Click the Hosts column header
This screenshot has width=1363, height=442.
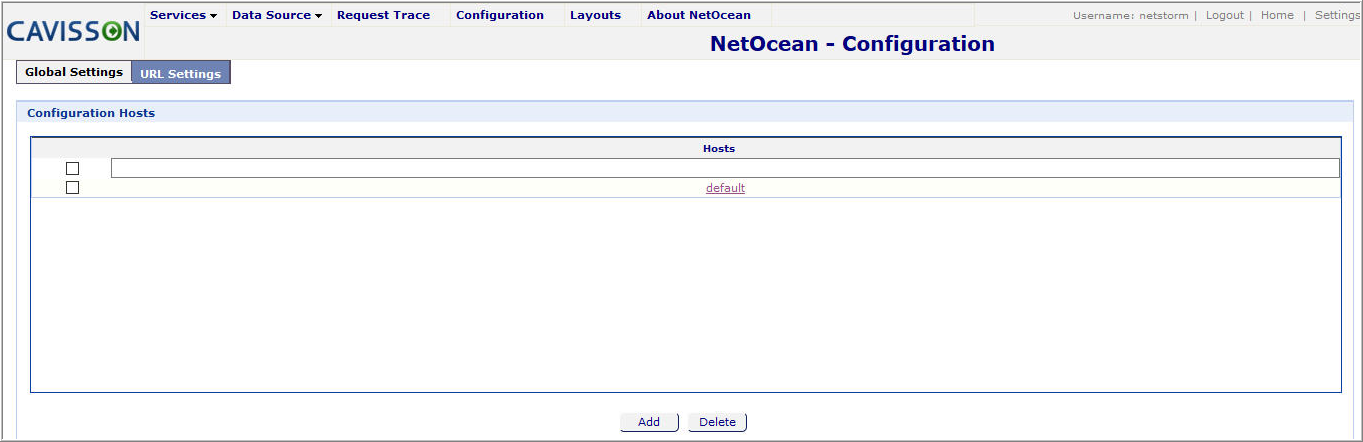(719, 148)
